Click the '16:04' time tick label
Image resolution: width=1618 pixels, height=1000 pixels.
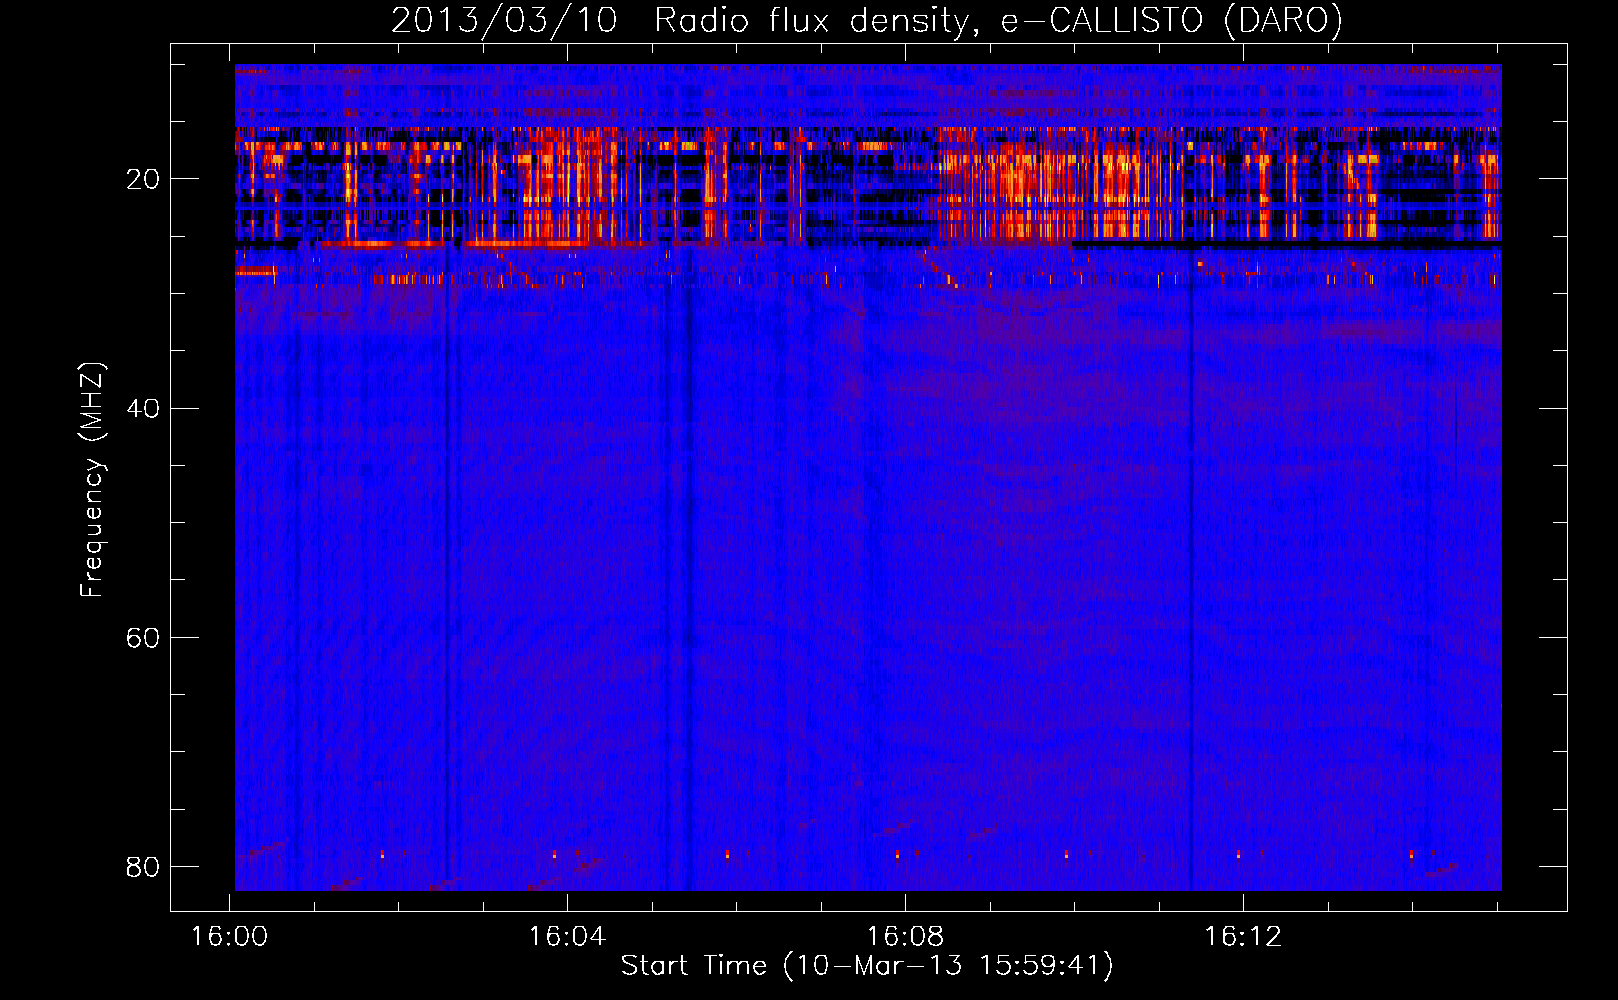(567, 937)
